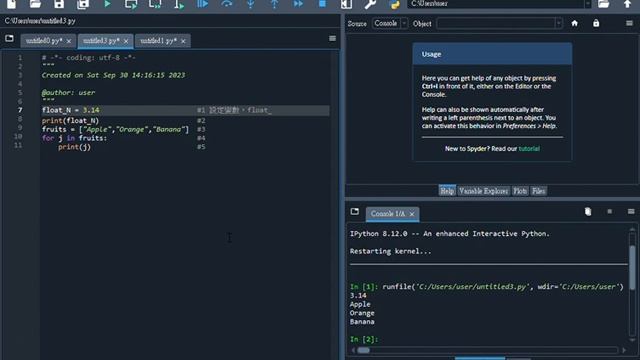Open the Plots tab
This screenshot has width=640, height=360.
(520, 191)
